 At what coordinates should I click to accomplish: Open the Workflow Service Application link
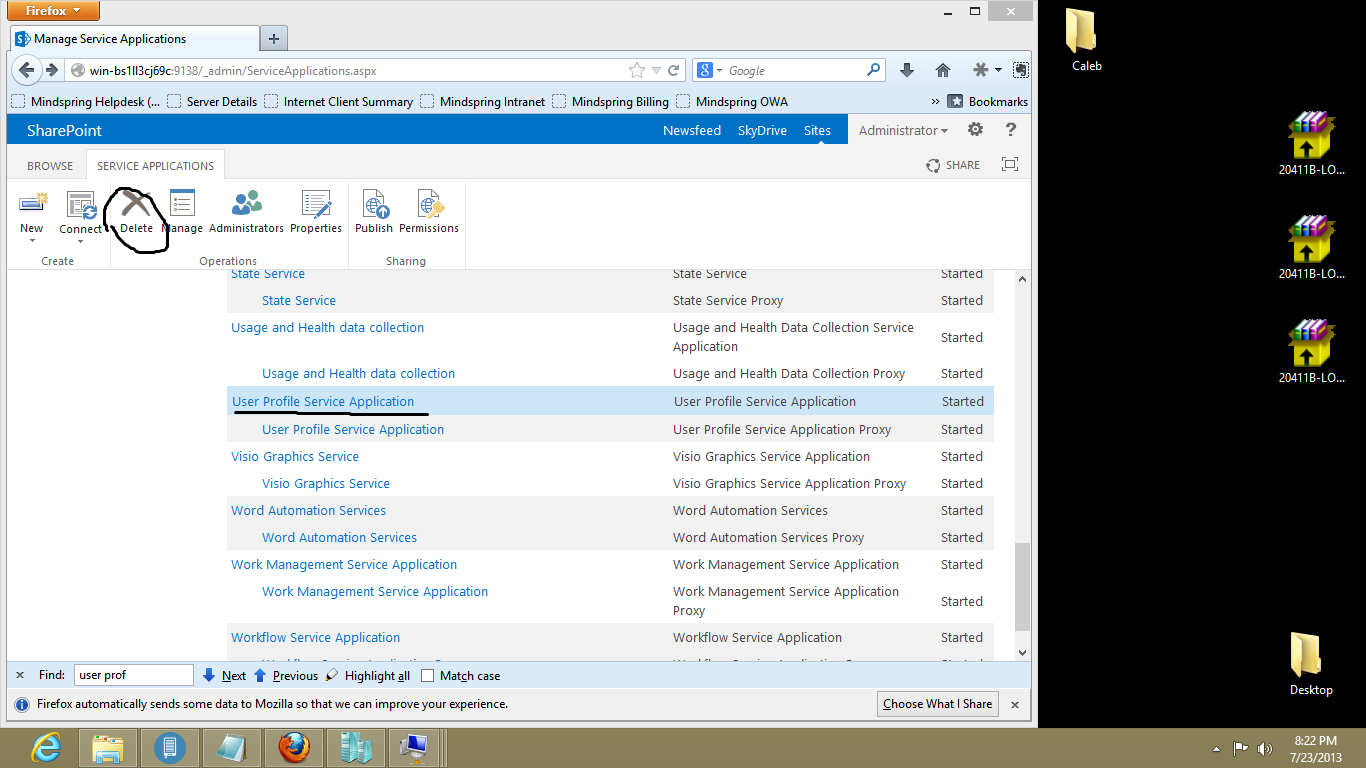click(x=315, y=637)
